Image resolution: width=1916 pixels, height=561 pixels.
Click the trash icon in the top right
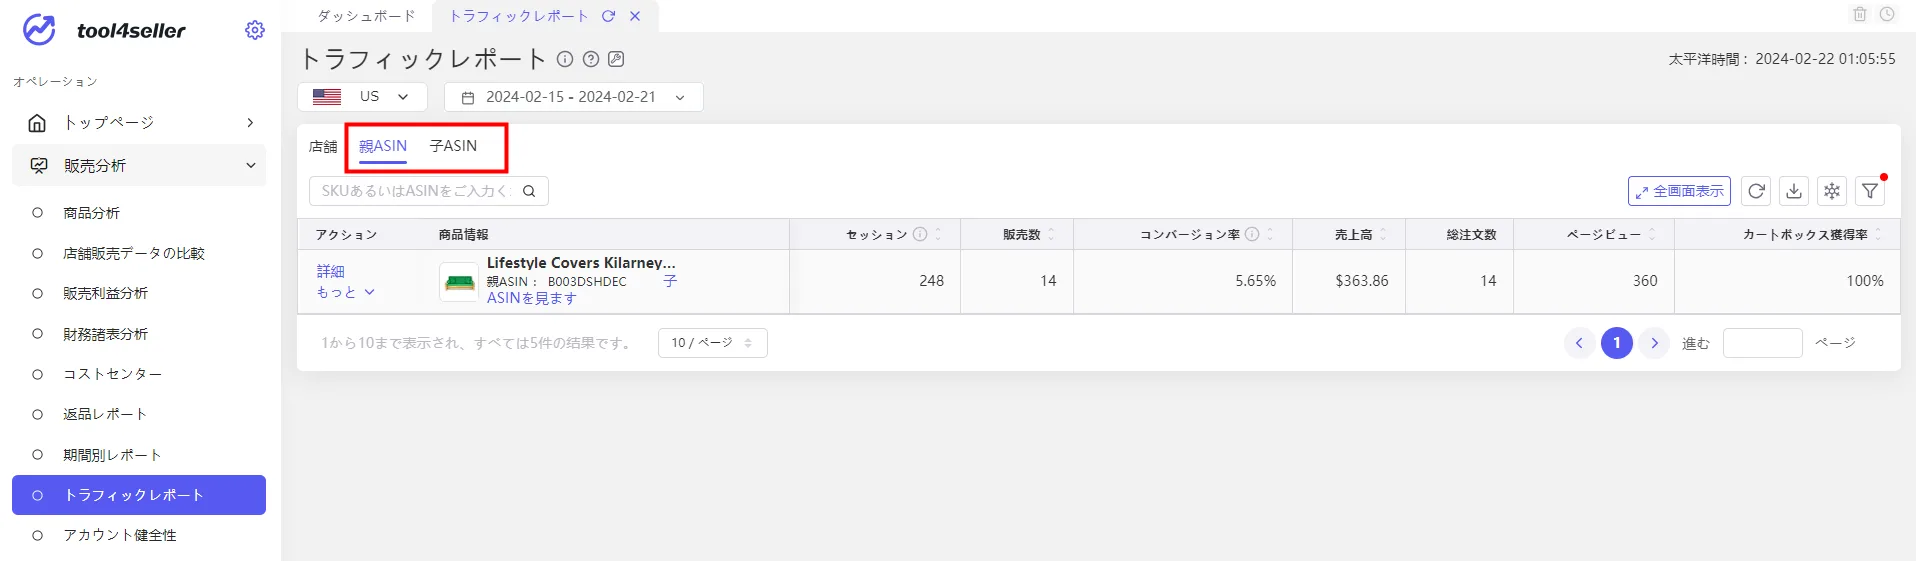click(x=1860, y=14)
